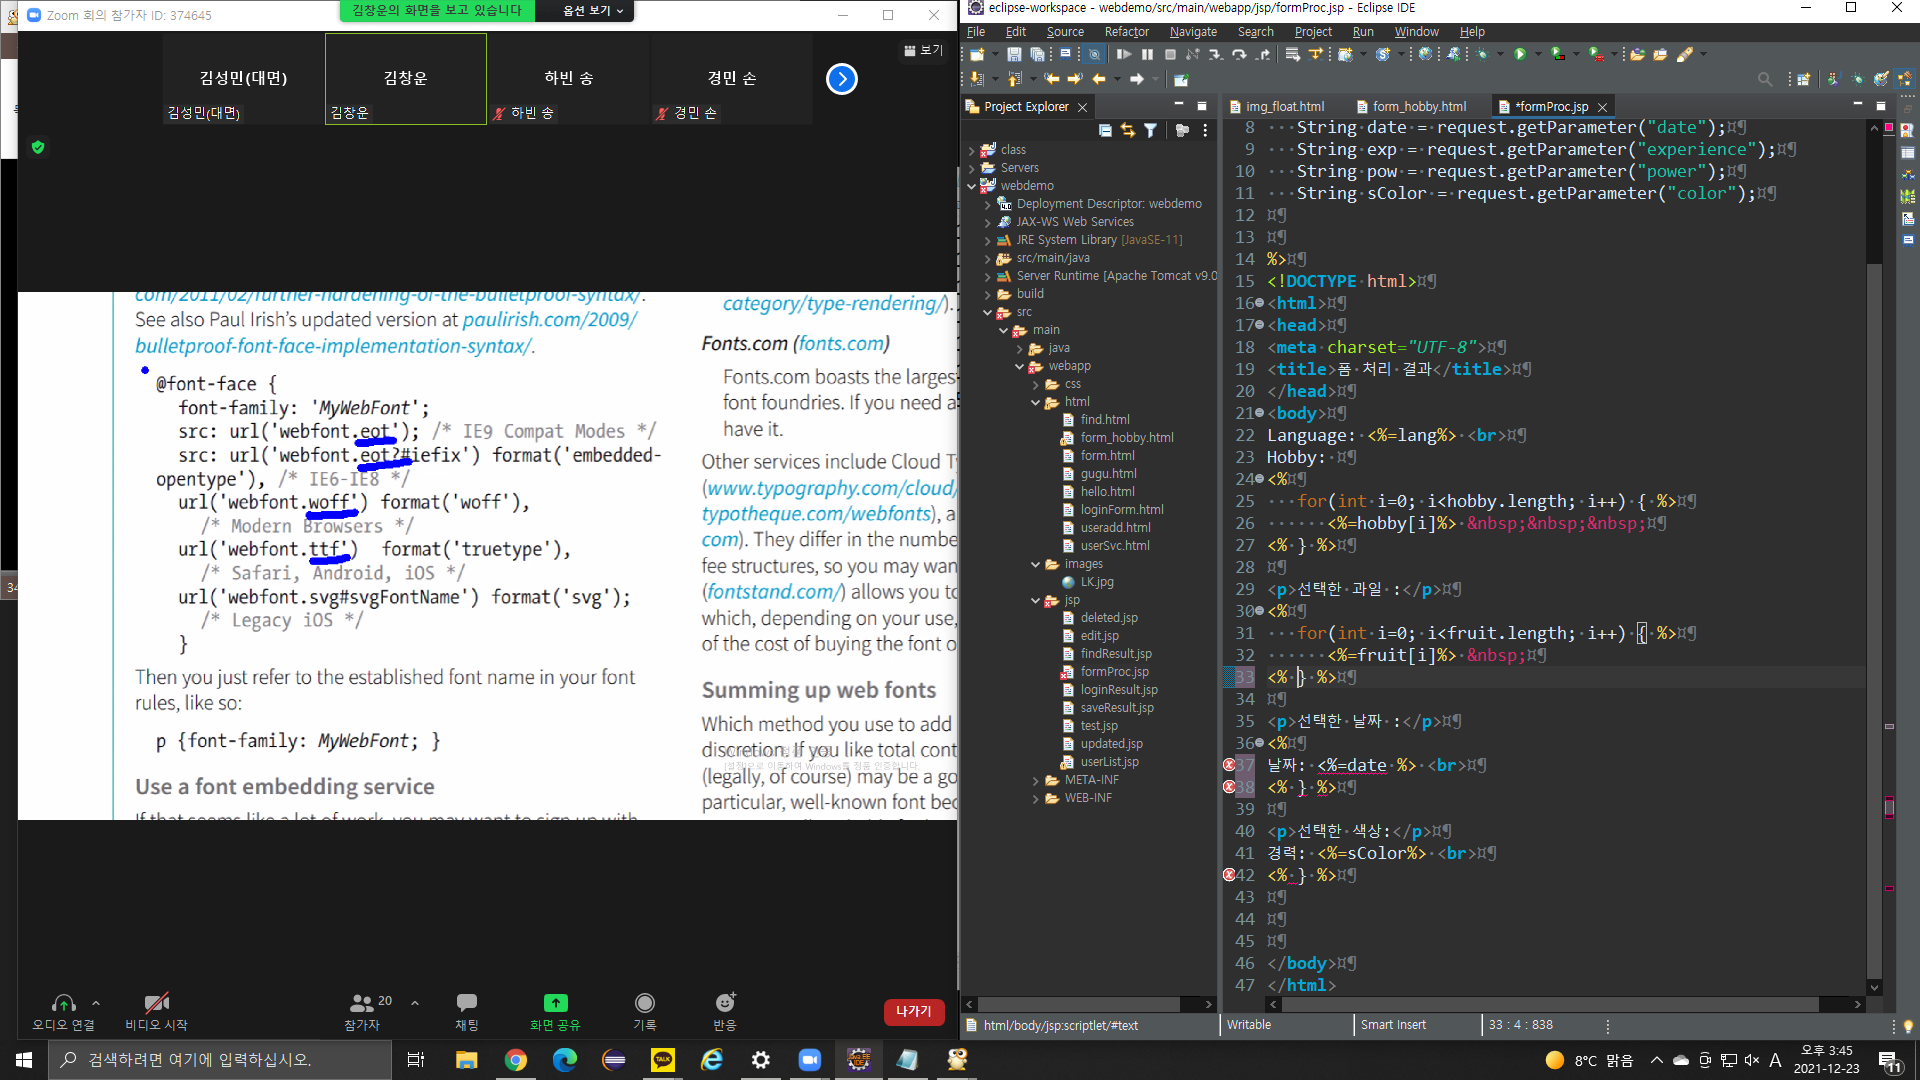This screenshot has width=1920, height=1080.
Task: Open the Eclipse File menu
Action: [x=976, y=32]
